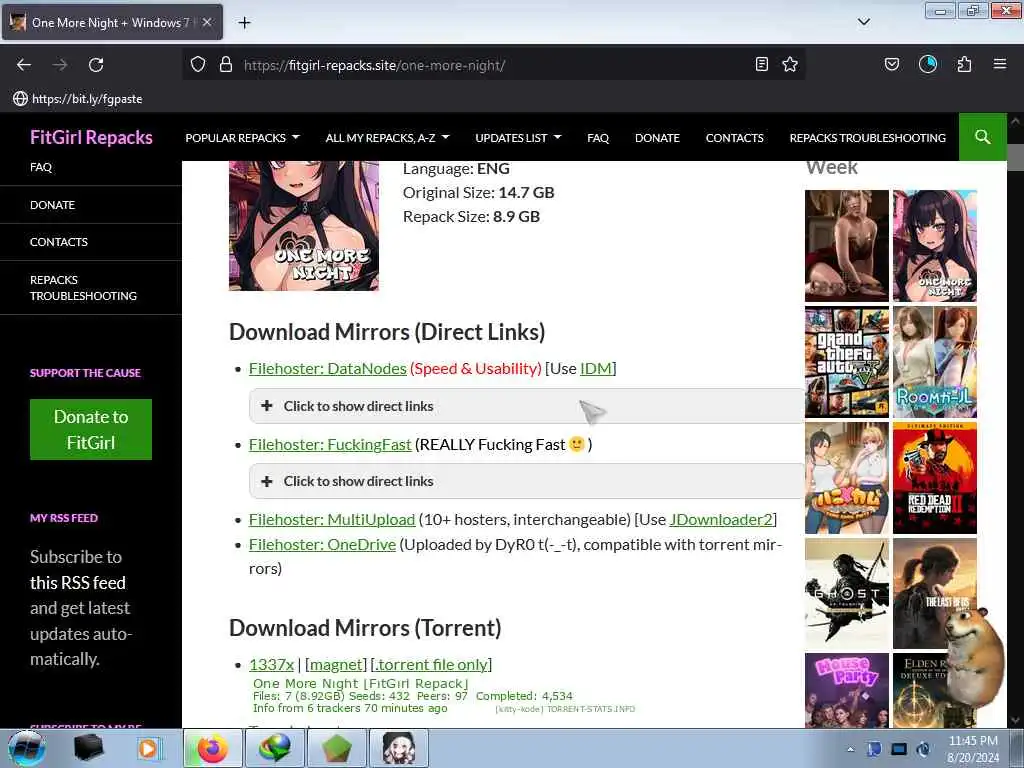
Task: Close the One More Night tab
Action: (x=207, y=22)
